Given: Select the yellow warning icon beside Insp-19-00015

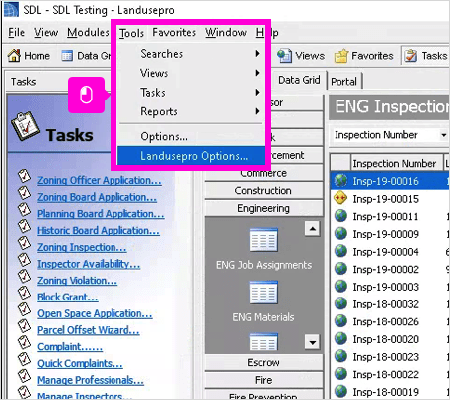Looking at the screenshot, I should (340, 198).
